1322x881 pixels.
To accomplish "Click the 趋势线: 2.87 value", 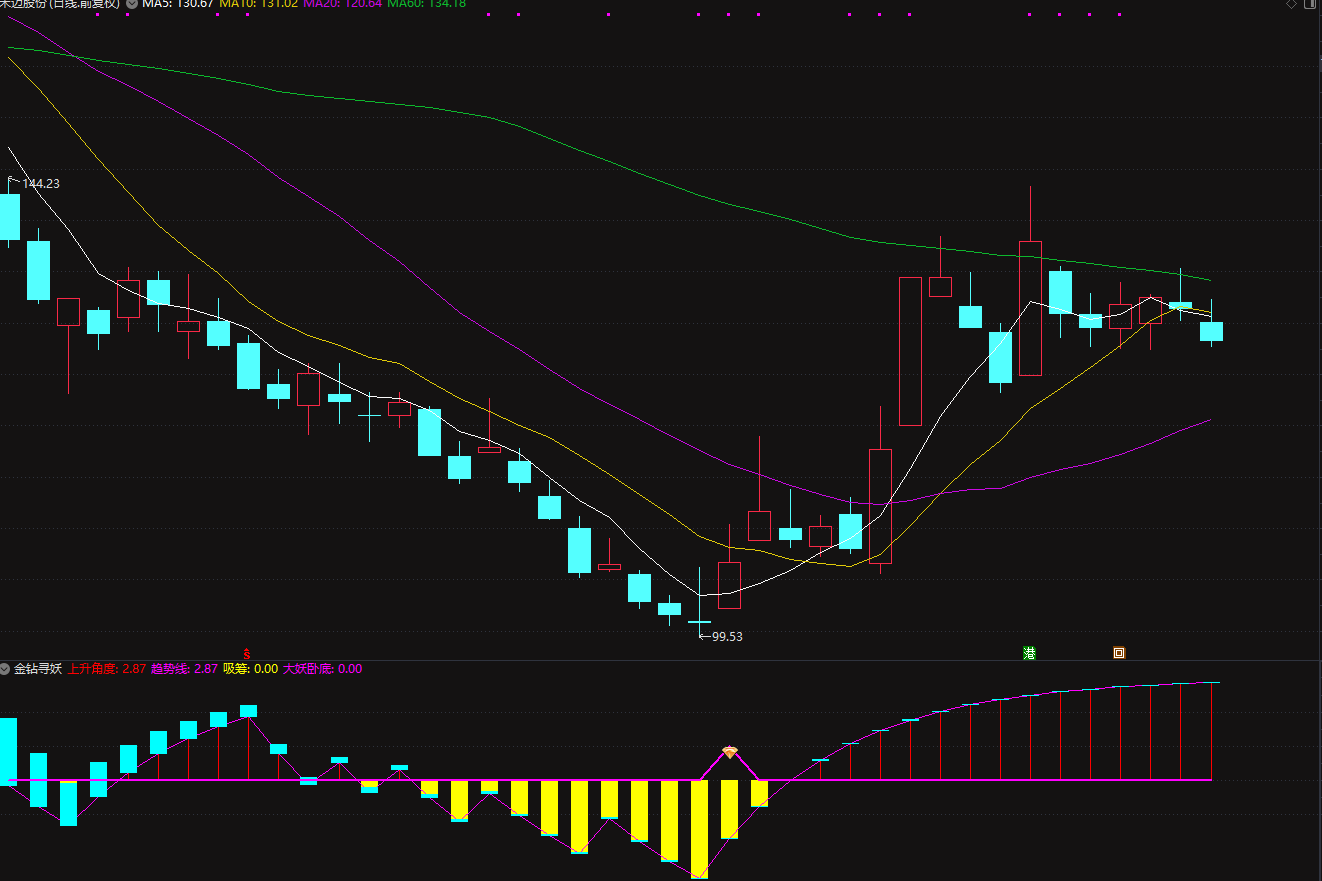I will 184,669.
